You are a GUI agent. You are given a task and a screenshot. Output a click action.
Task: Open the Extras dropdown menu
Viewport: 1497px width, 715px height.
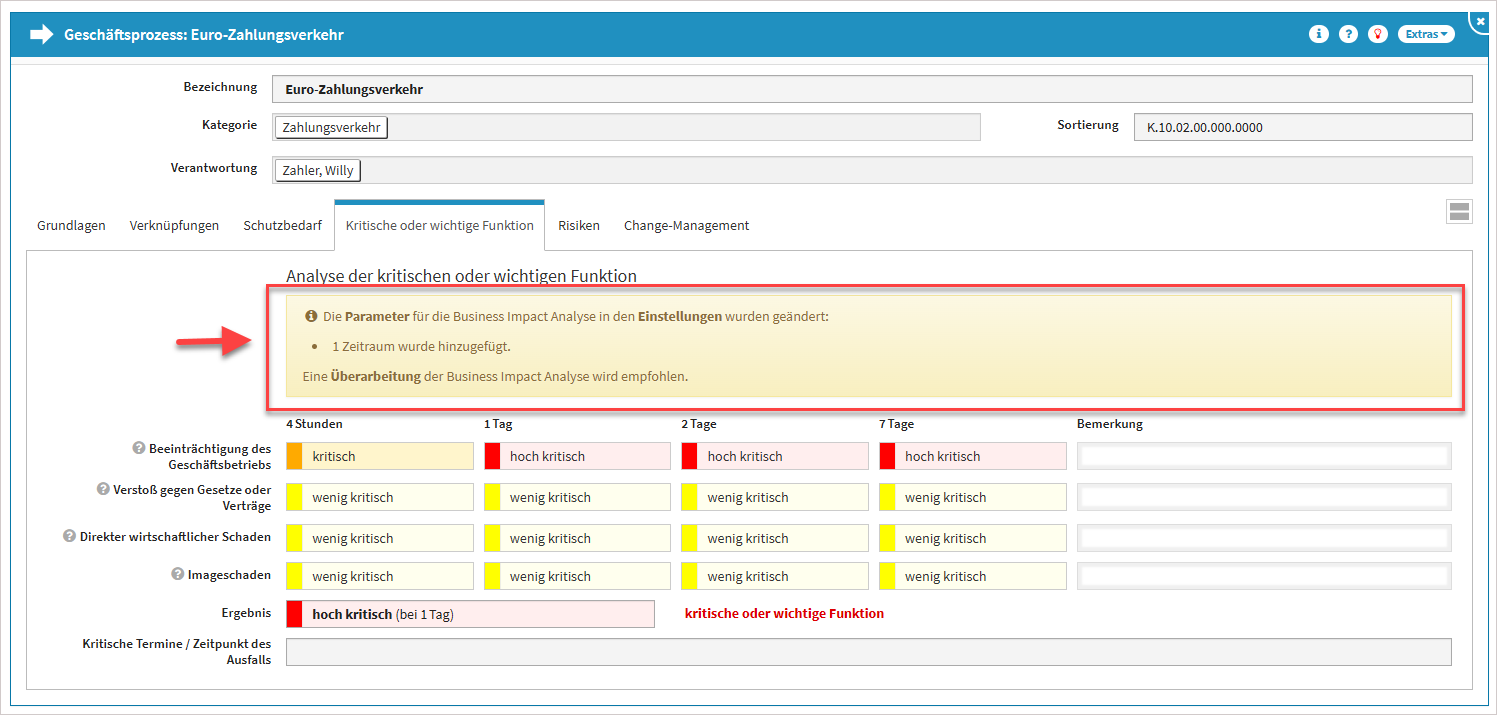tap(1426, 34)
